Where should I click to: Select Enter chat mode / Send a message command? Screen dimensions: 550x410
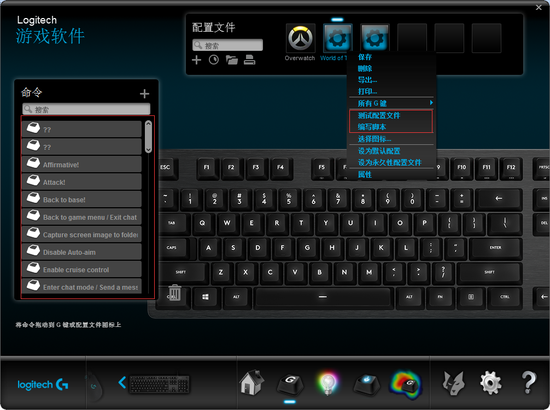81,287
